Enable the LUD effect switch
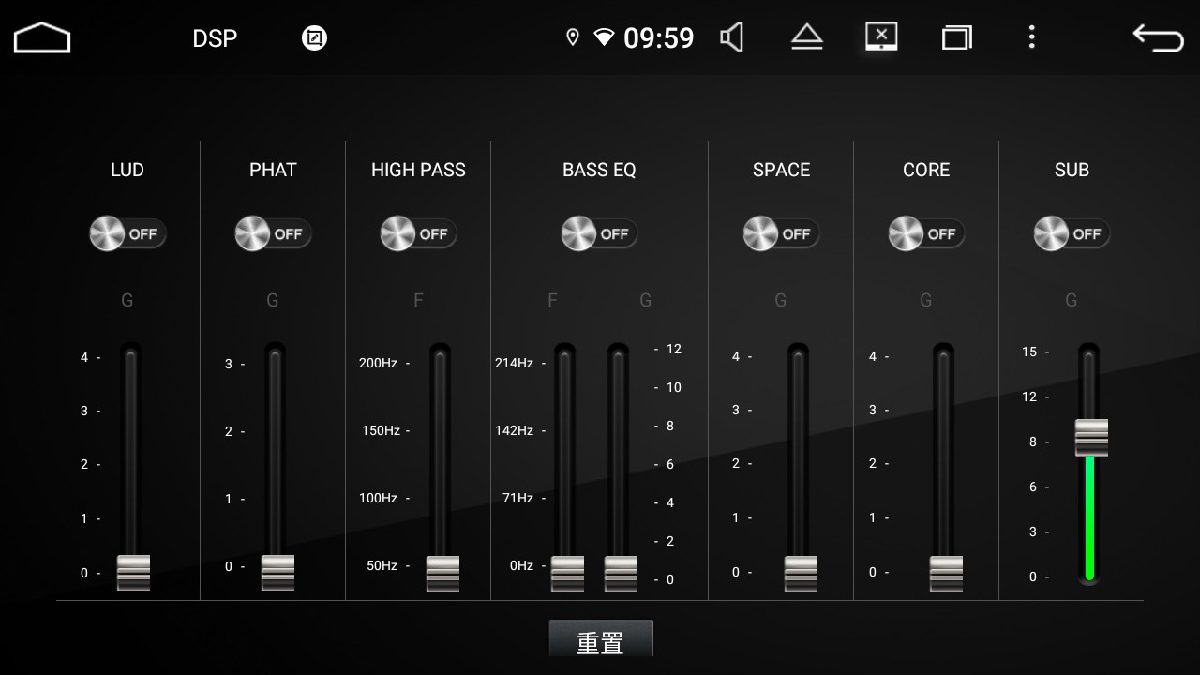The image size is (1200, 675). 127,233
